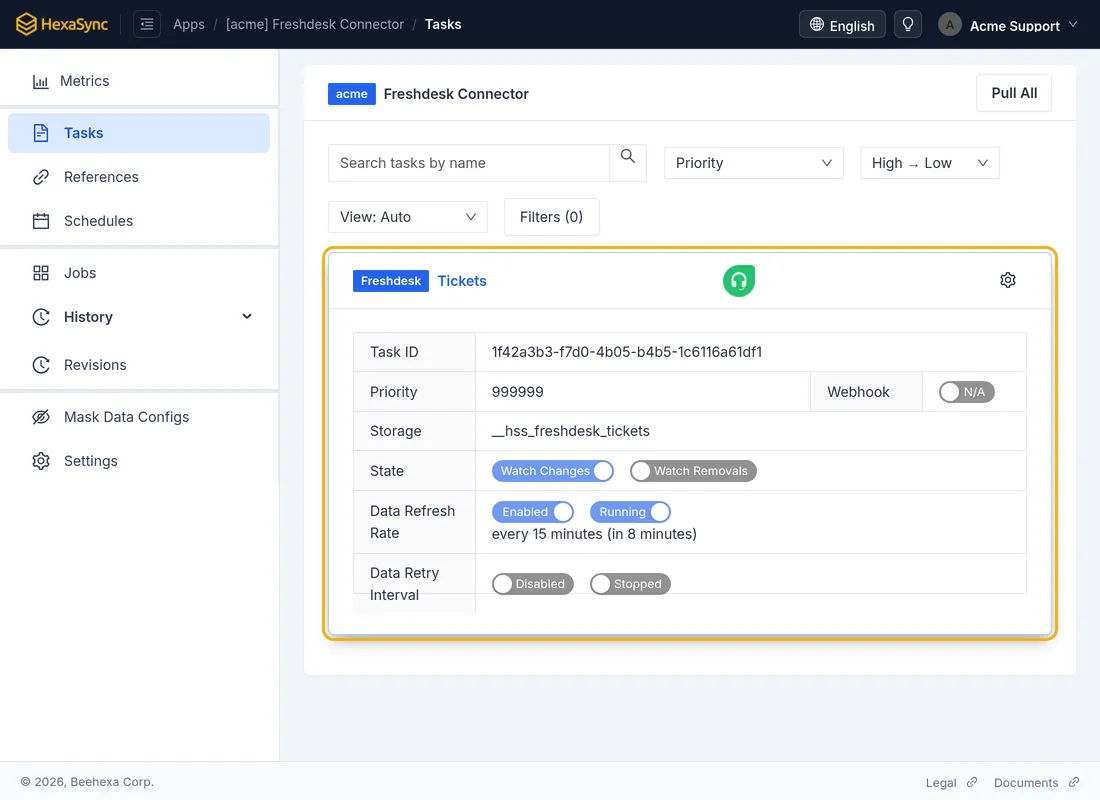Open the Legal footer link

click(x=941, y=782)
